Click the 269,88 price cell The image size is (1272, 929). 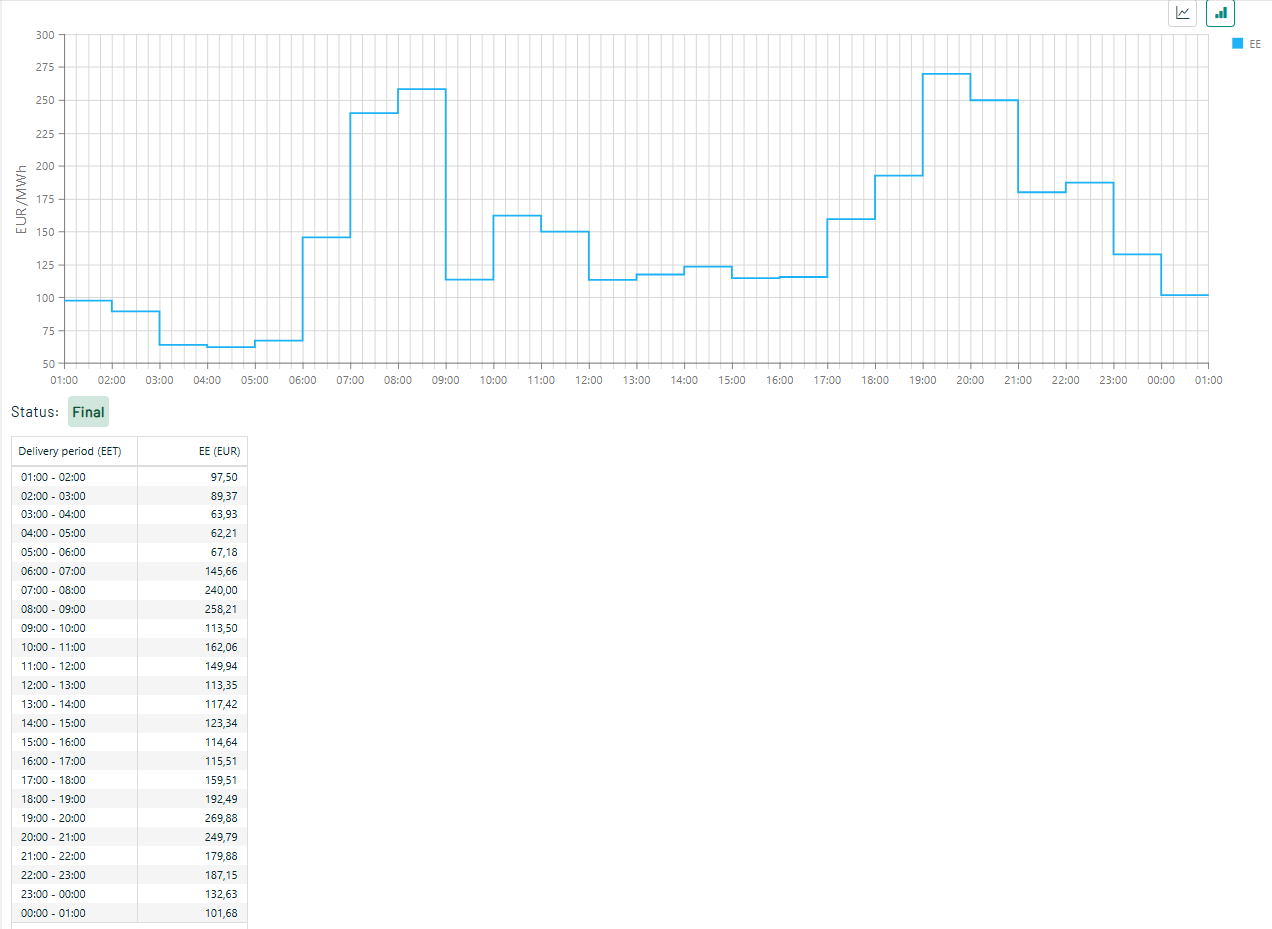(223, 818)
